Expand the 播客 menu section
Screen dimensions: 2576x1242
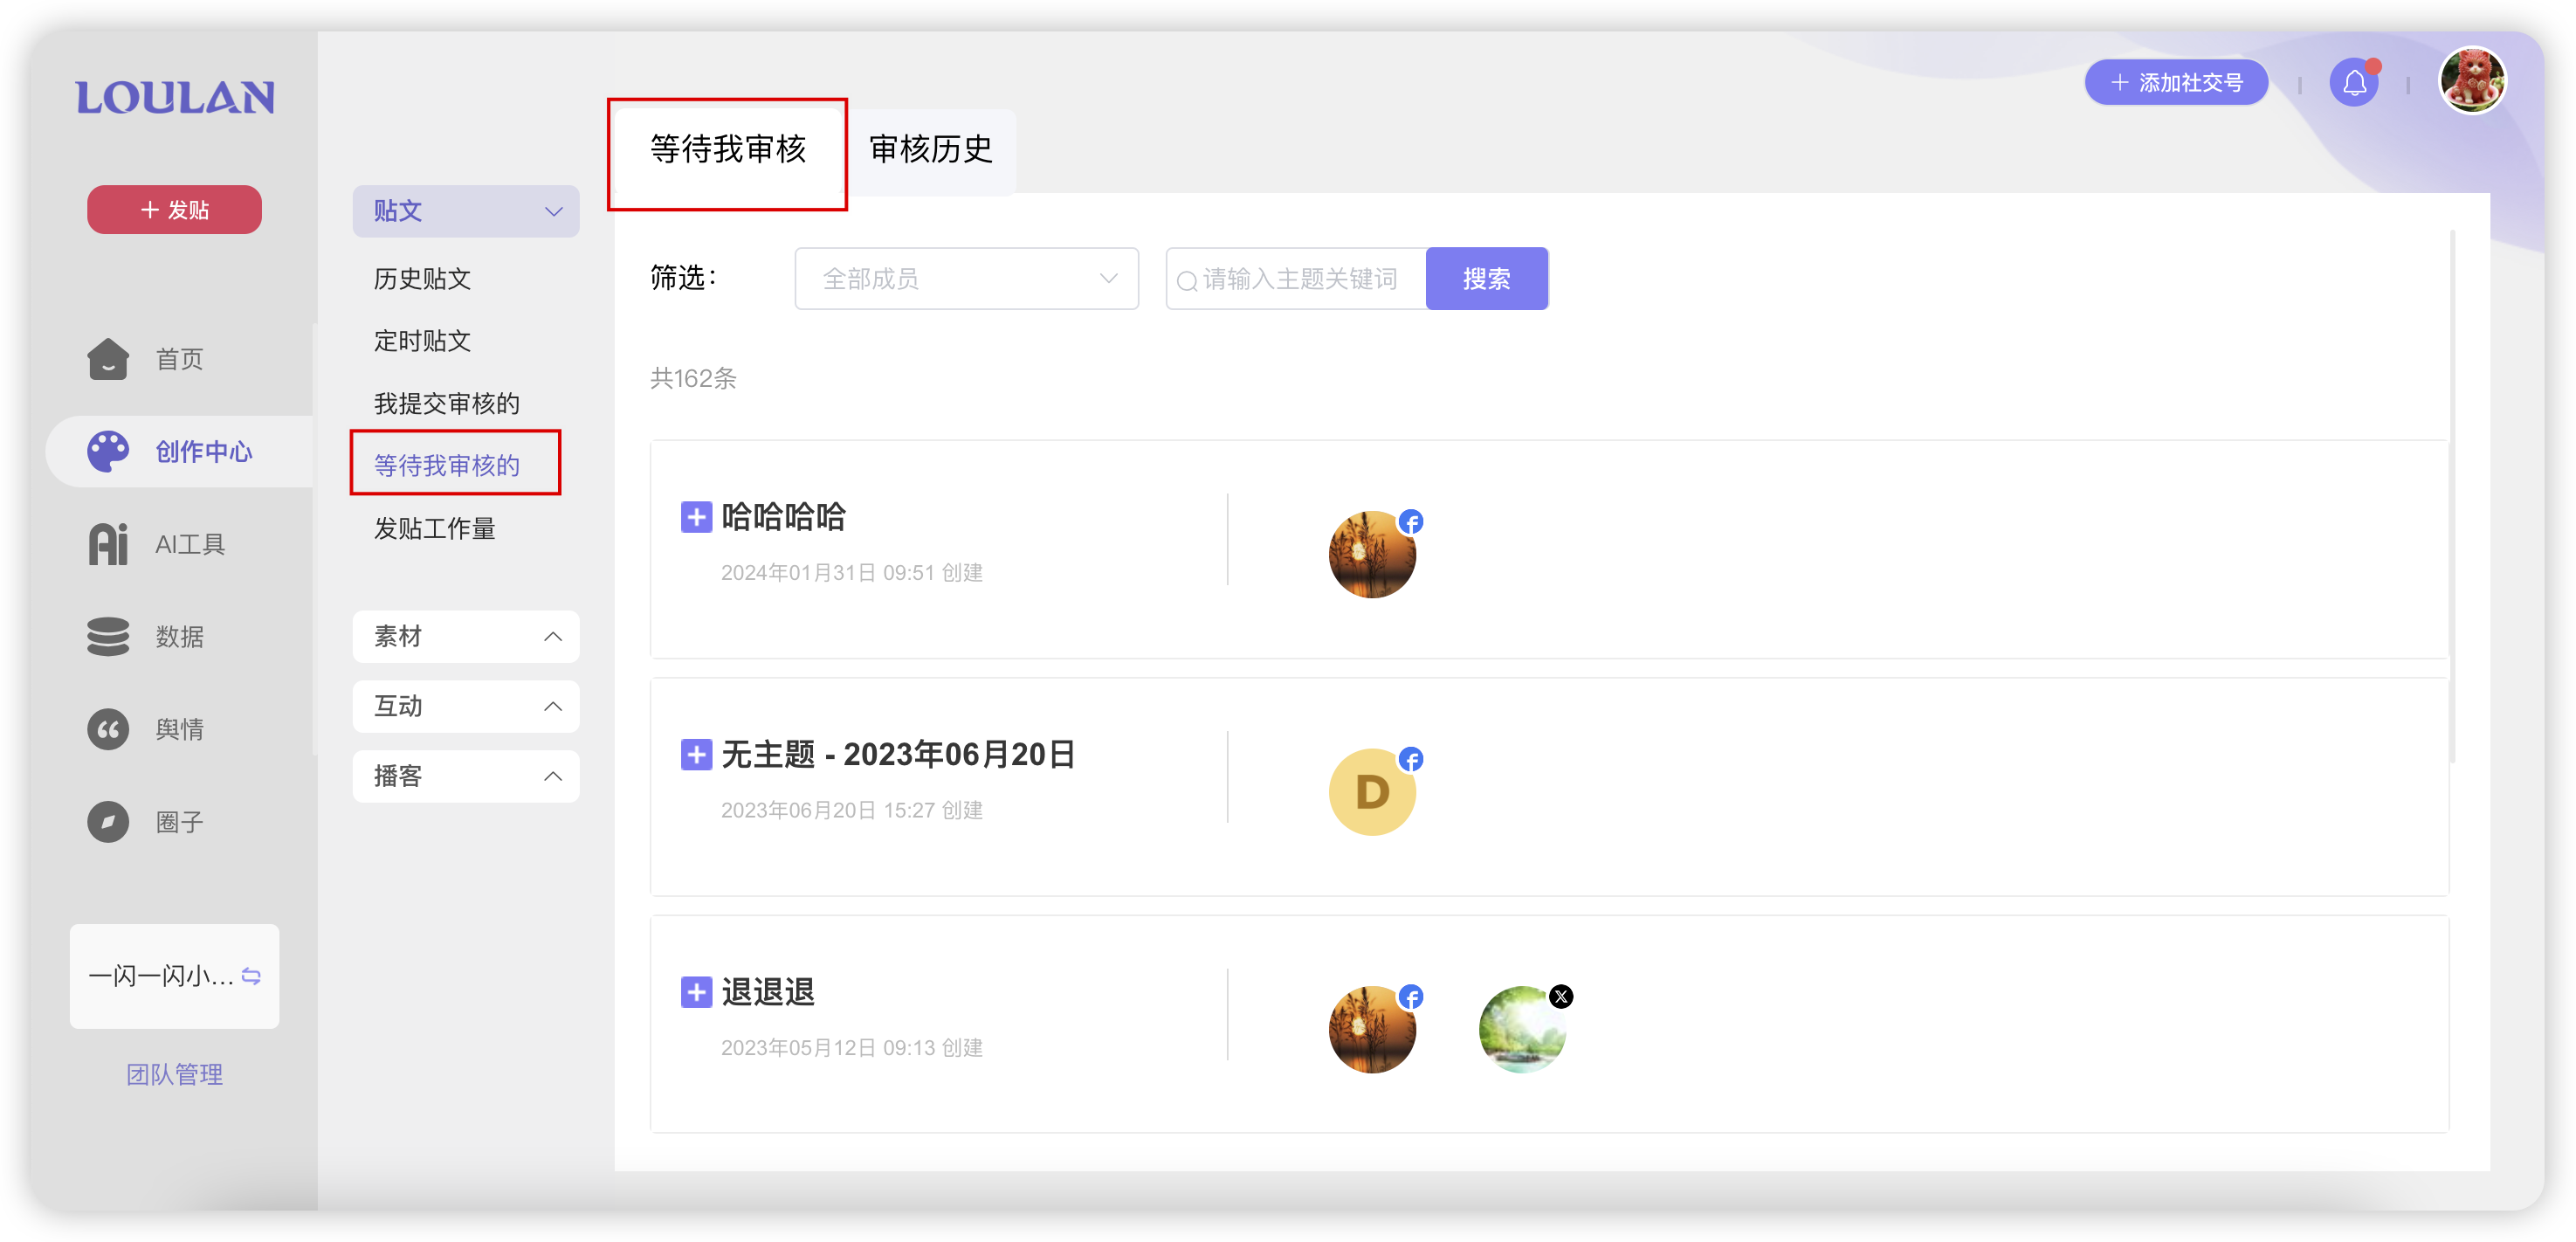click(466, 776)
